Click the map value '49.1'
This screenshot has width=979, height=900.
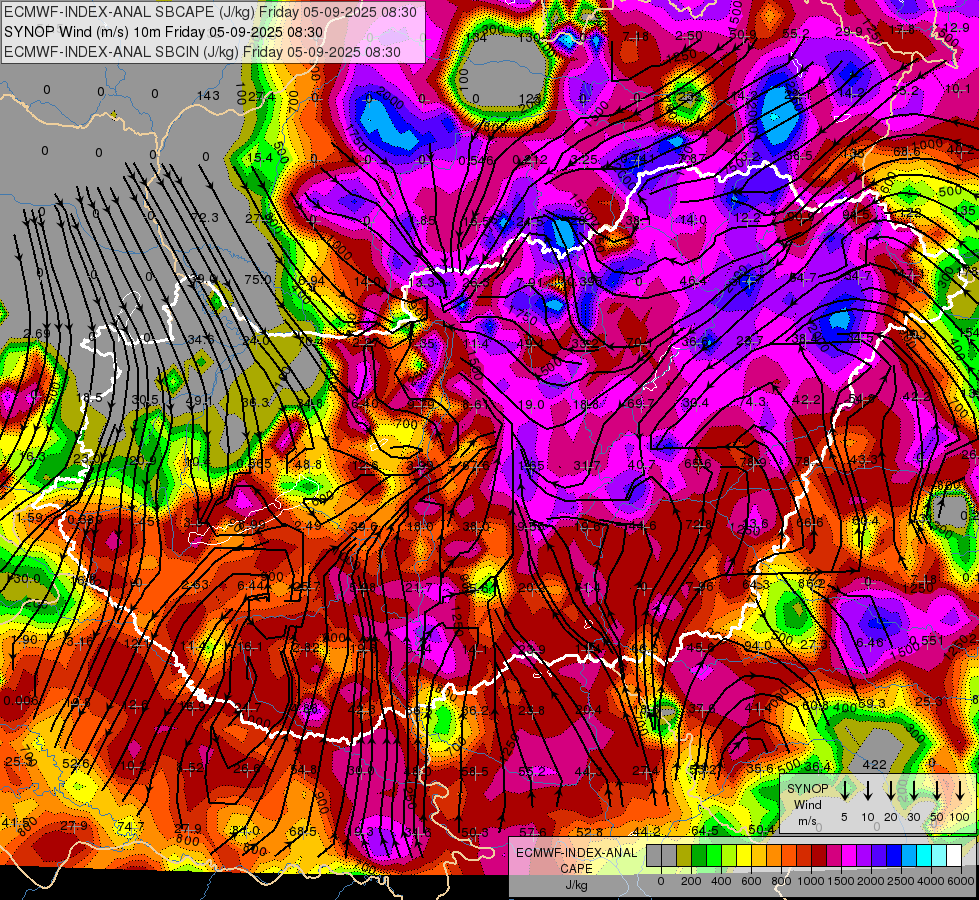click(x=199, y=400)
